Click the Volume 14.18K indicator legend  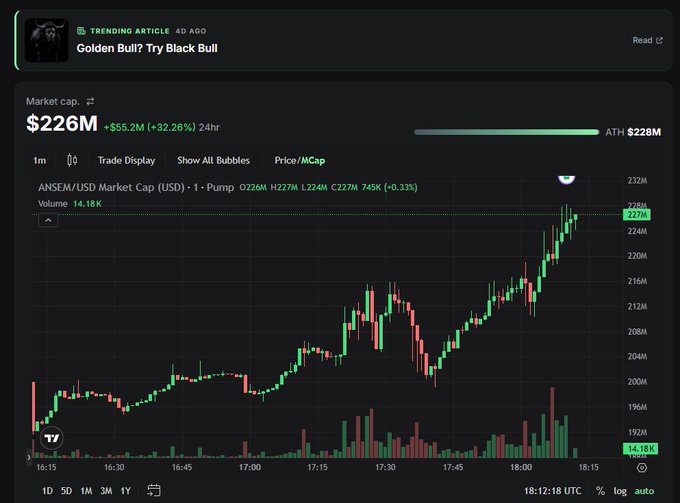(x=70, y=204)
